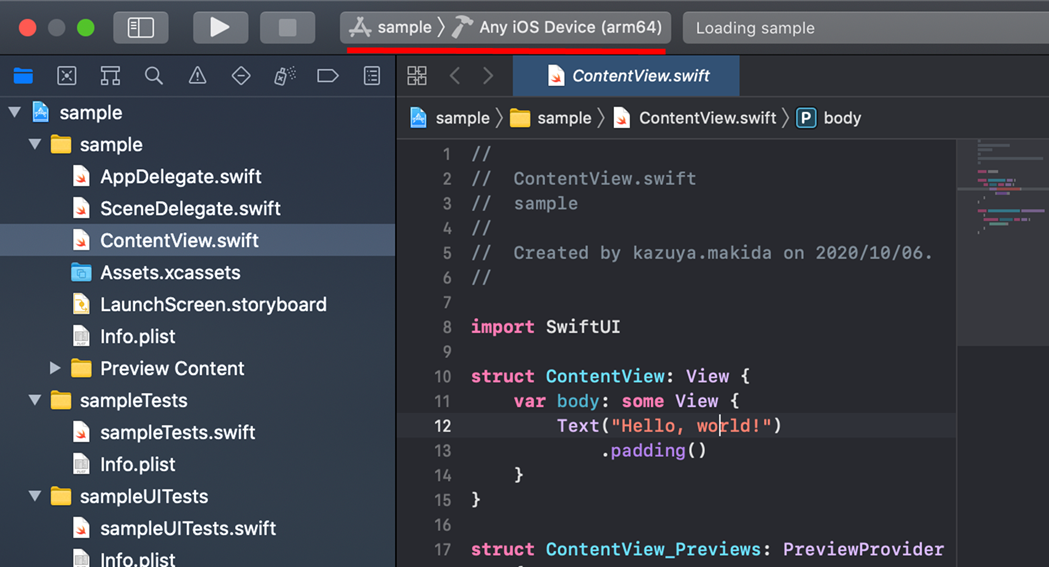Open Info.plist under sampleTests
The image size is (1049, 567).
[197, 464]
